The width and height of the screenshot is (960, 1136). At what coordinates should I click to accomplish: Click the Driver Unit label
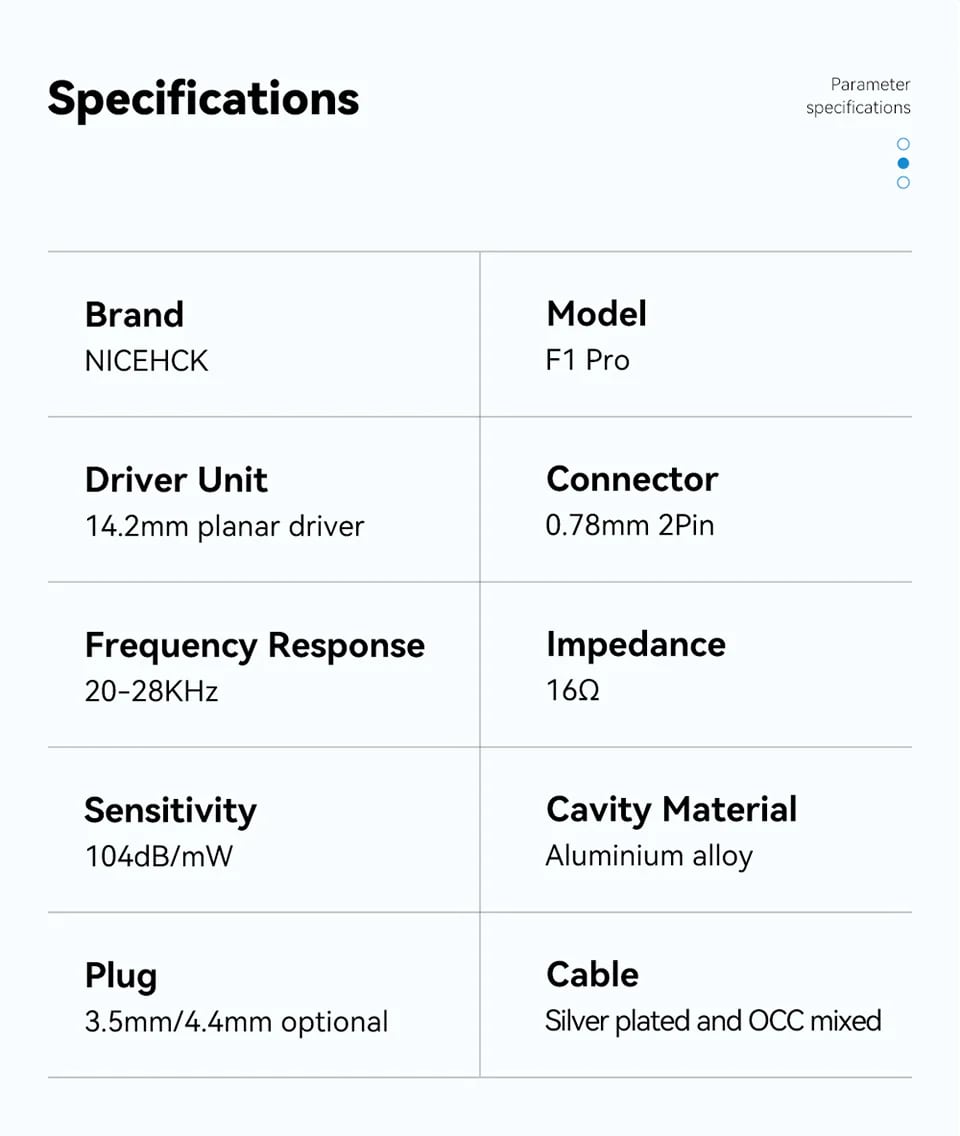[176, 479]
